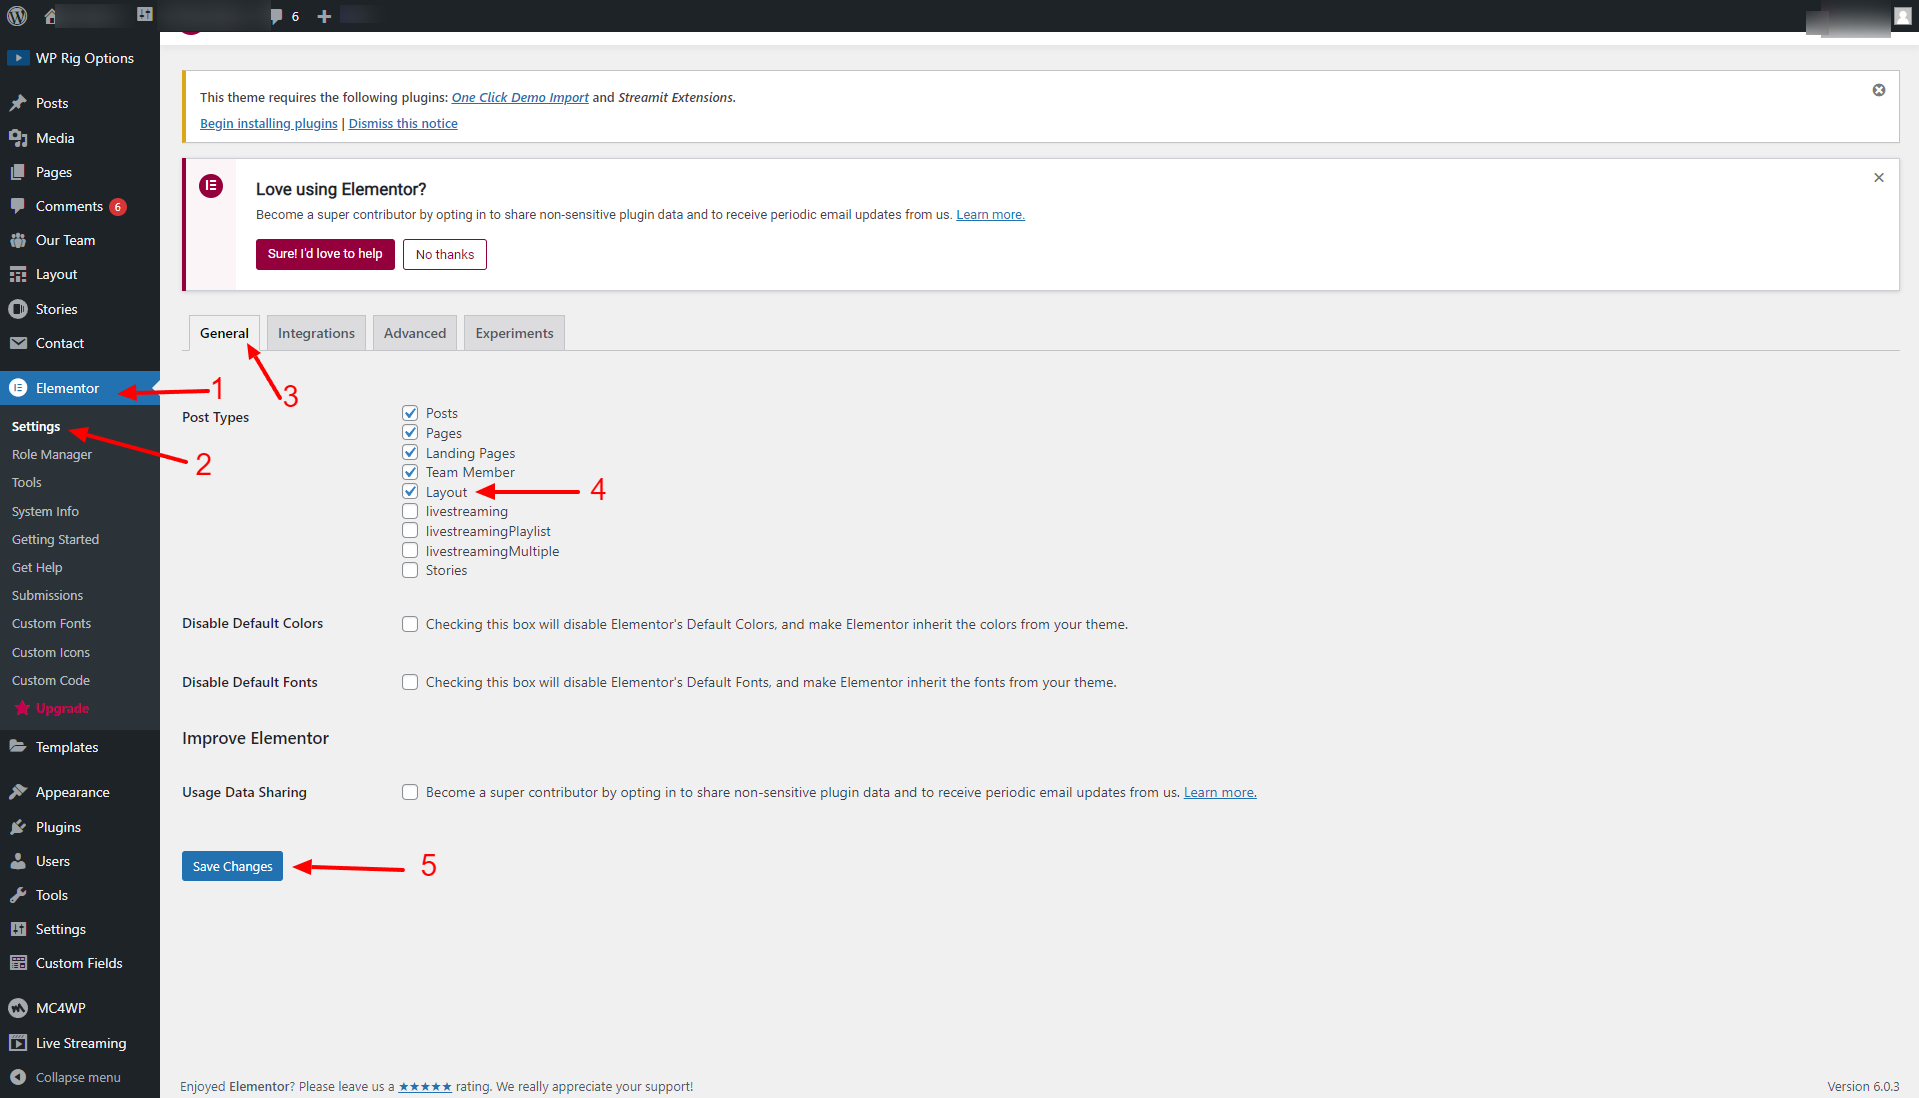This screenshot has height=1098, width=1919.
Task: Open the One Click Demo Import link
Action: click(x=520, y=97)
